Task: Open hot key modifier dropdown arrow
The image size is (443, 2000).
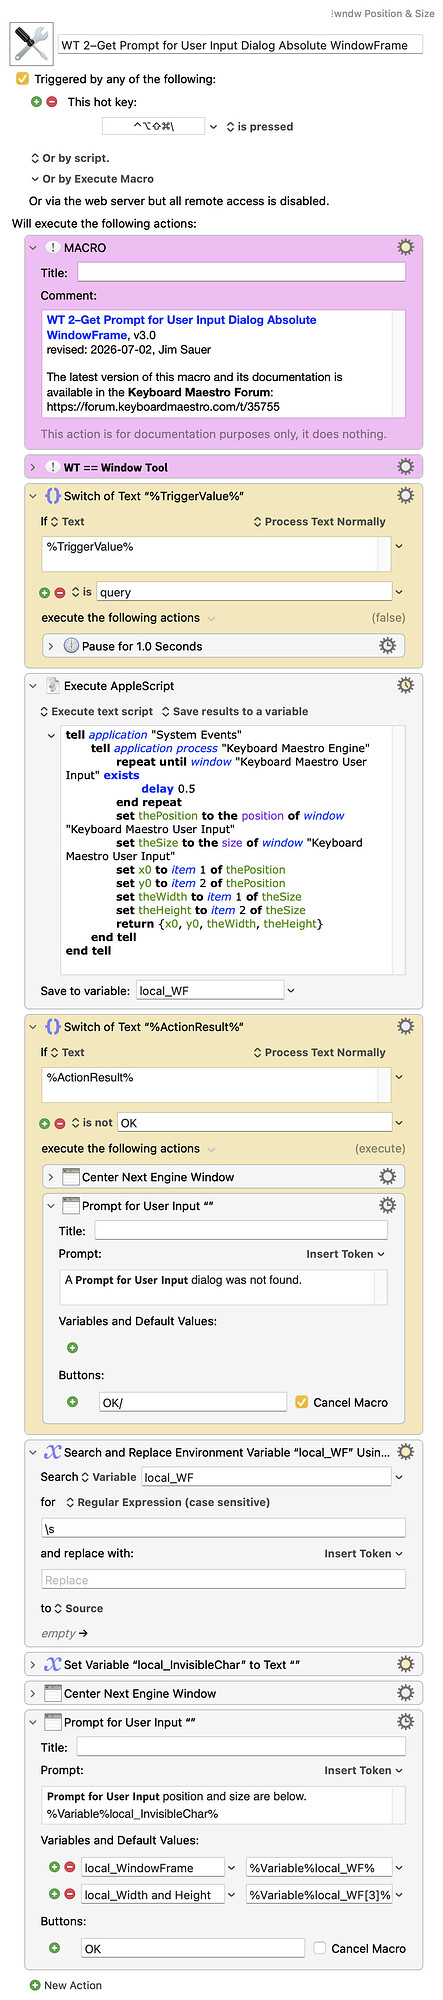Action: pyautogui.click(x=213, y=127)
